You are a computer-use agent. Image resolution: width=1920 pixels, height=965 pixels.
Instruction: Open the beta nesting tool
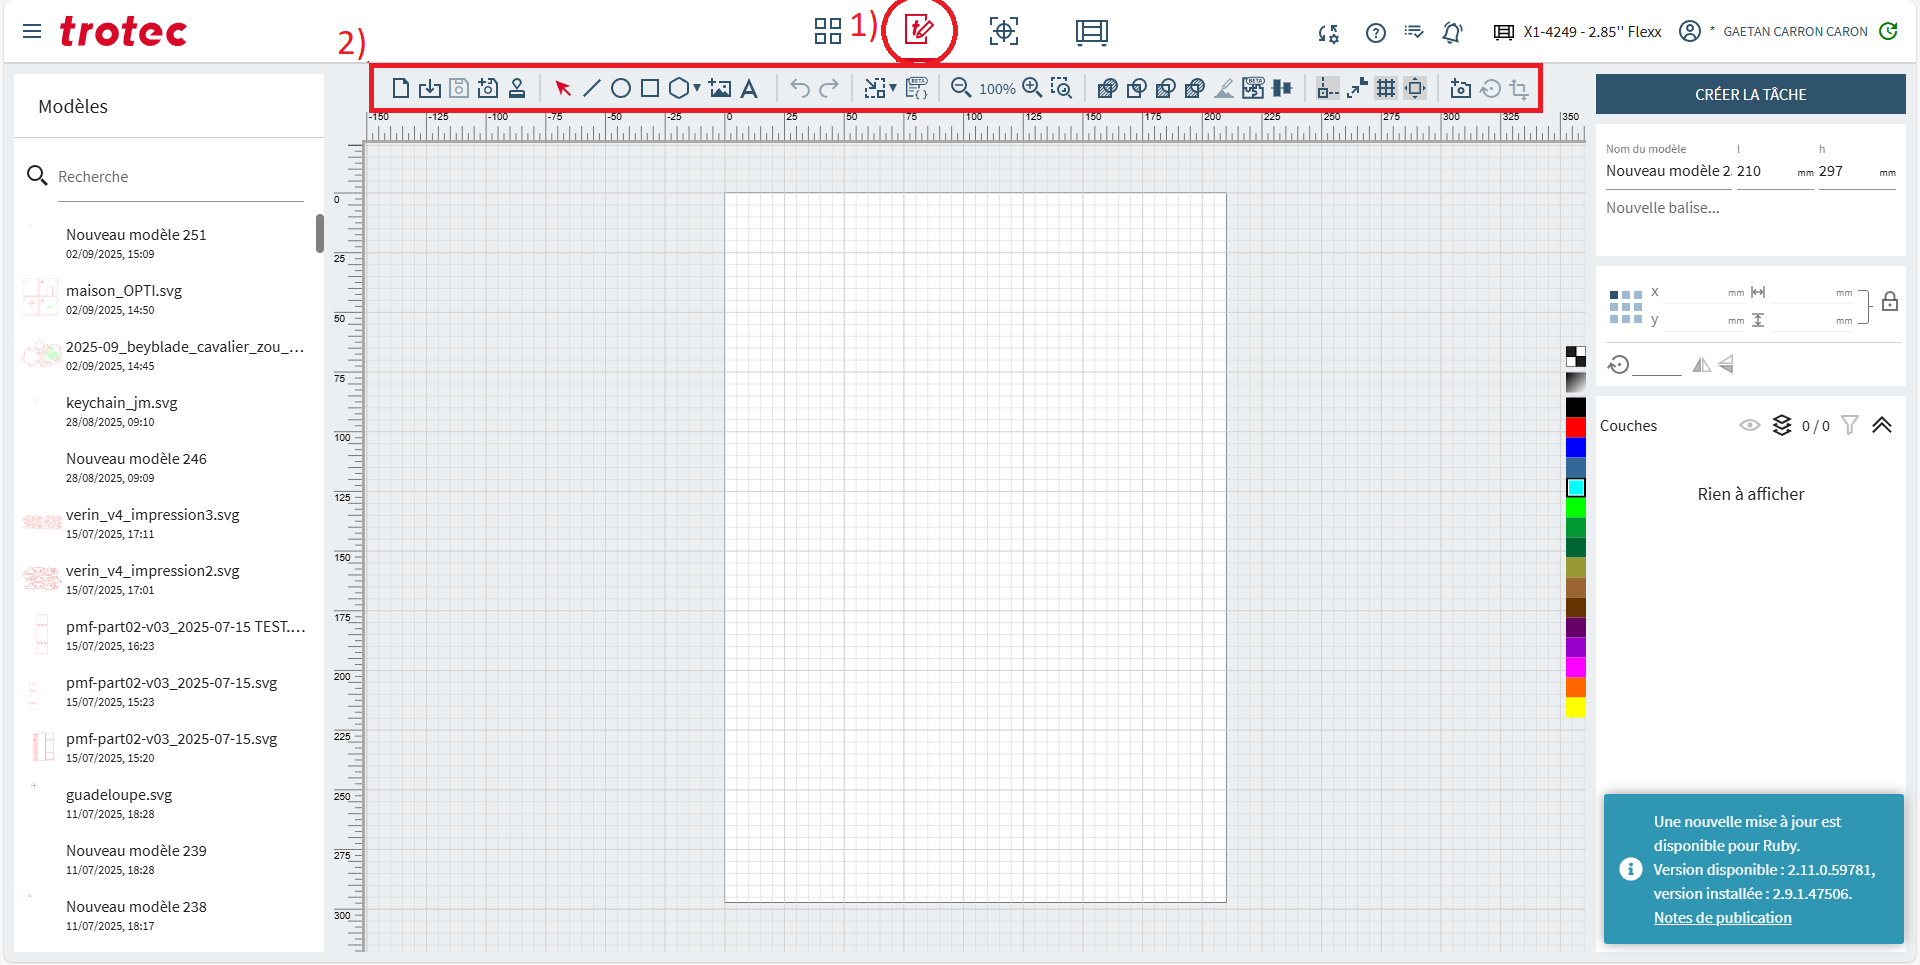1253,88
